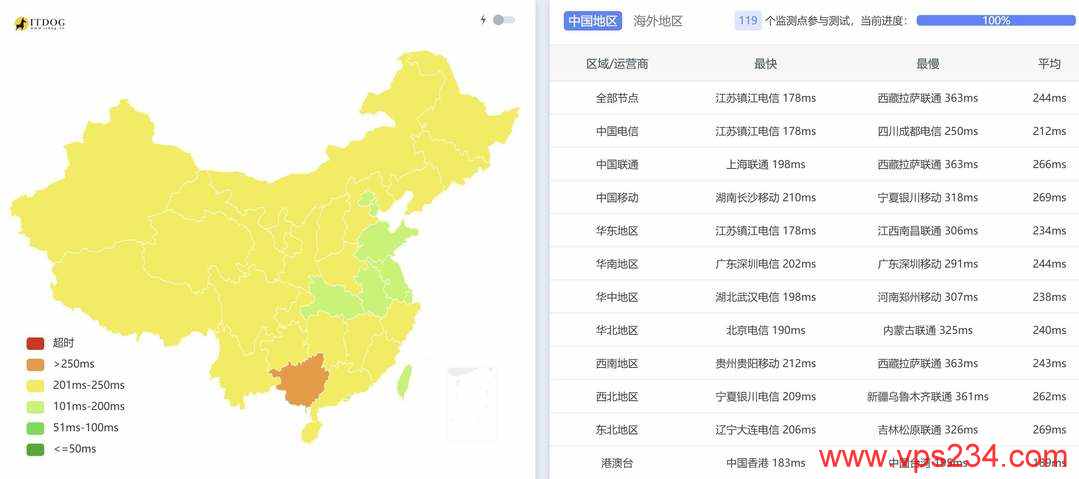Screen dimensions: 1079x479
Task: Select the 中国联通 row
Action: (x=814, y=164)
